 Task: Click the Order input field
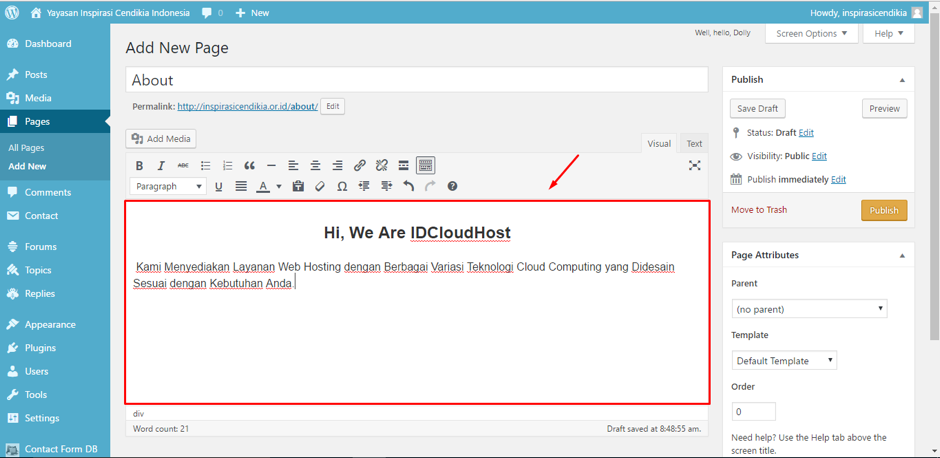tap(754, 412)
